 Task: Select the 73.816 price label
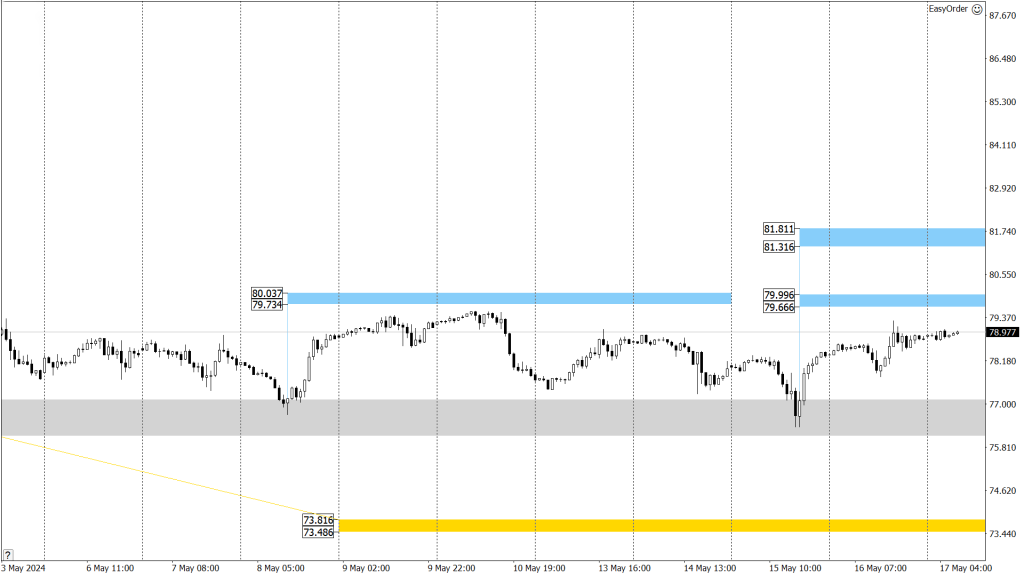pyautogui.click(x=318, y=520)
